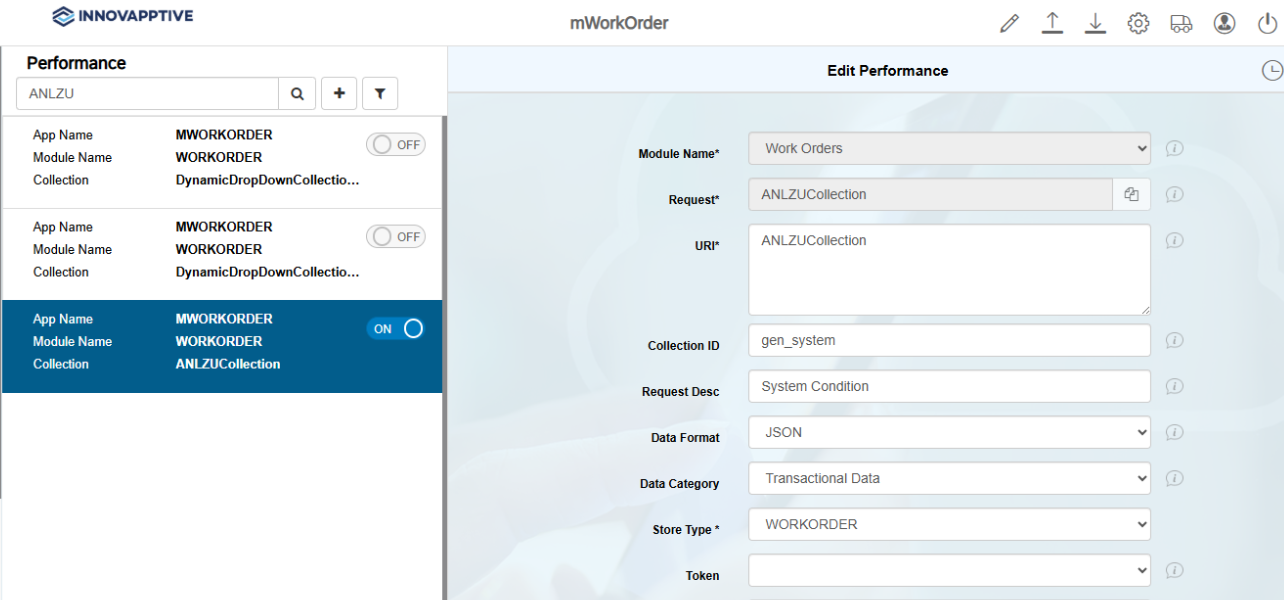Click the Collection ID input field
This screenshot has width=1284, height=600.
(948, 341)
